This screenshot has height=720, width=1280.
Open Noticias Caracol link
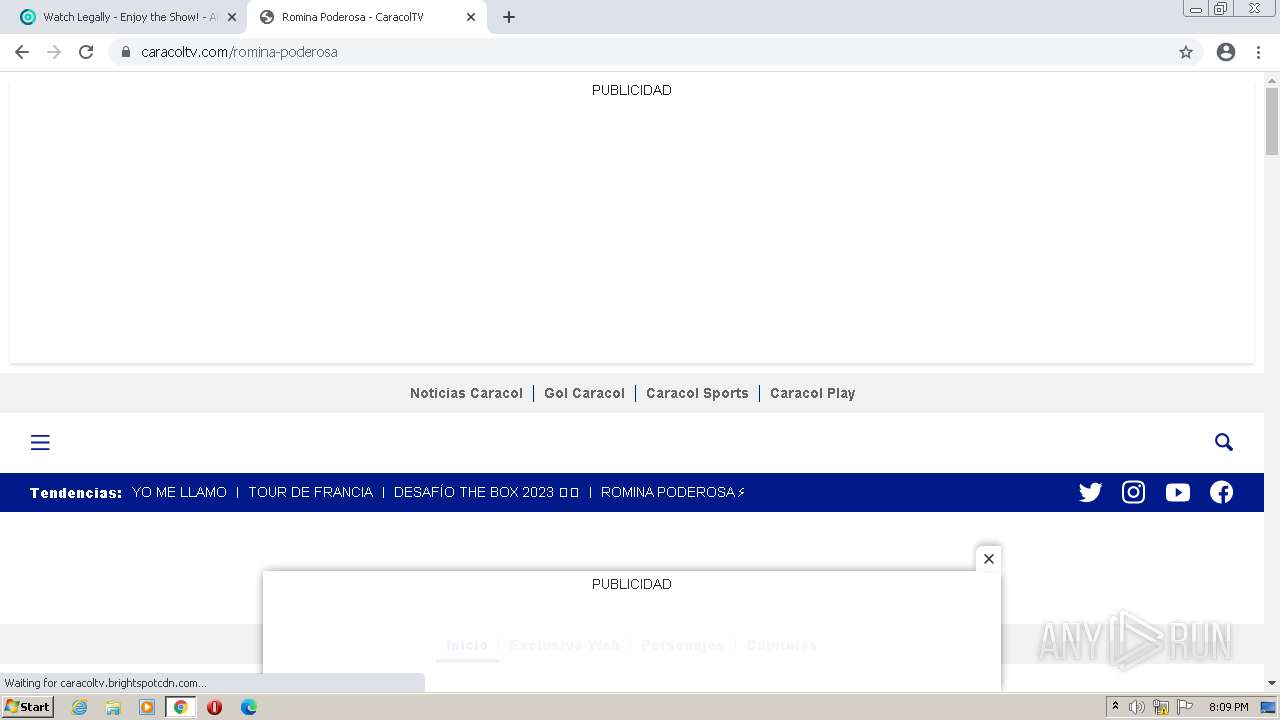tap(466, 393)
